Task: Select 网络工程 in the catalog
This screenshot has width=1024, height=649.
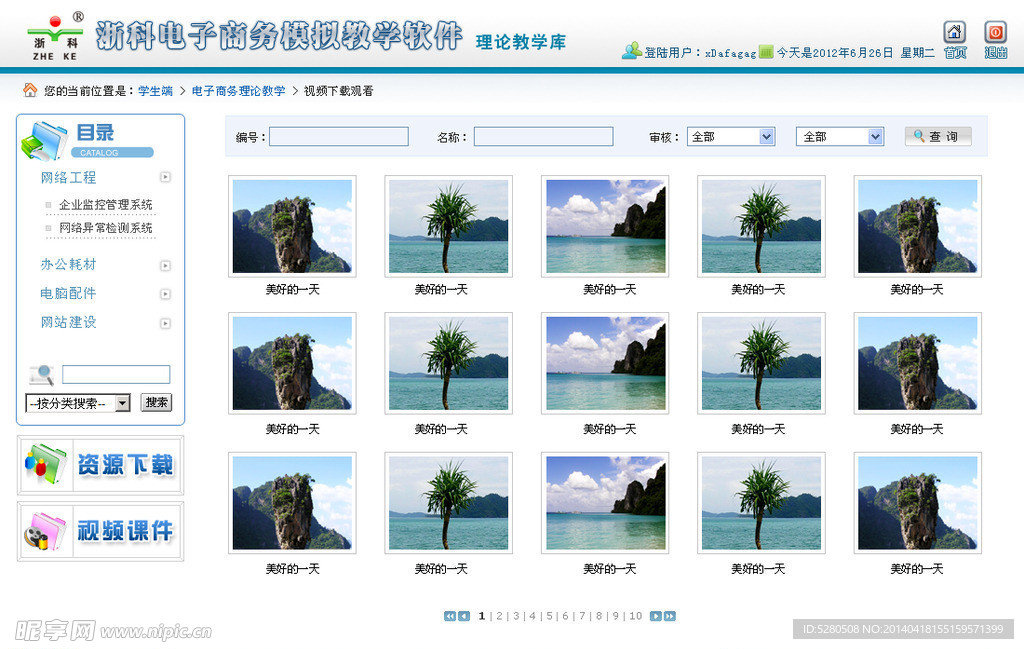Action: [68, 178]
